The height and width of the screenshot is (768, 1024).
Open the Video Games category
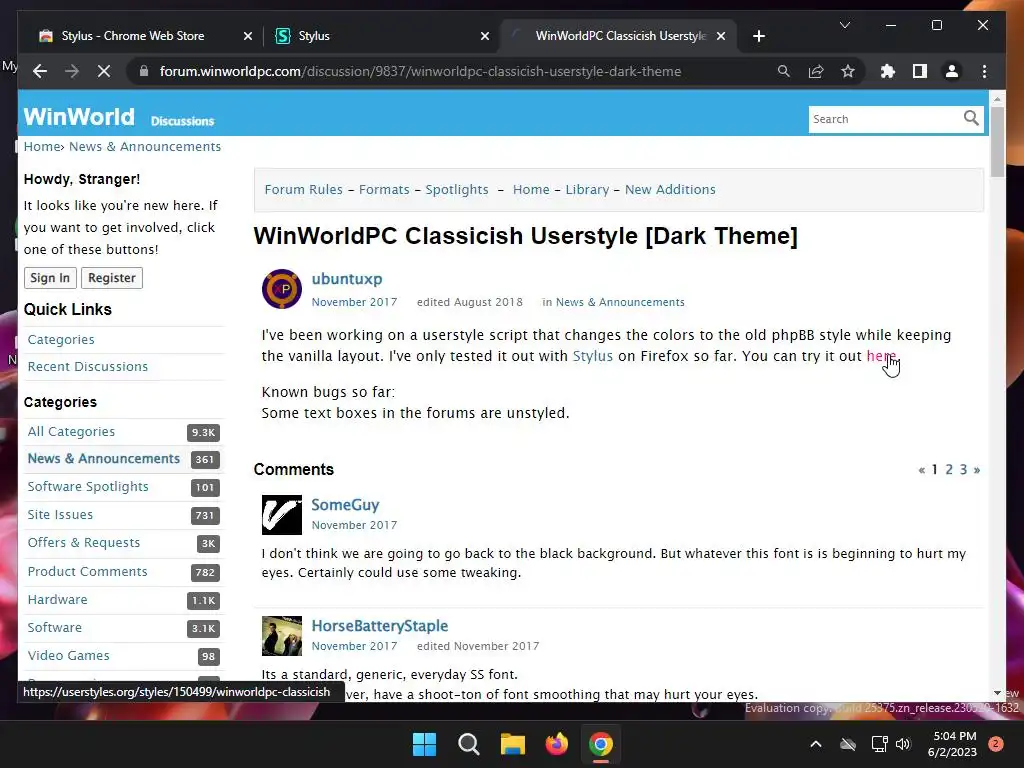[x=69, y=656]
